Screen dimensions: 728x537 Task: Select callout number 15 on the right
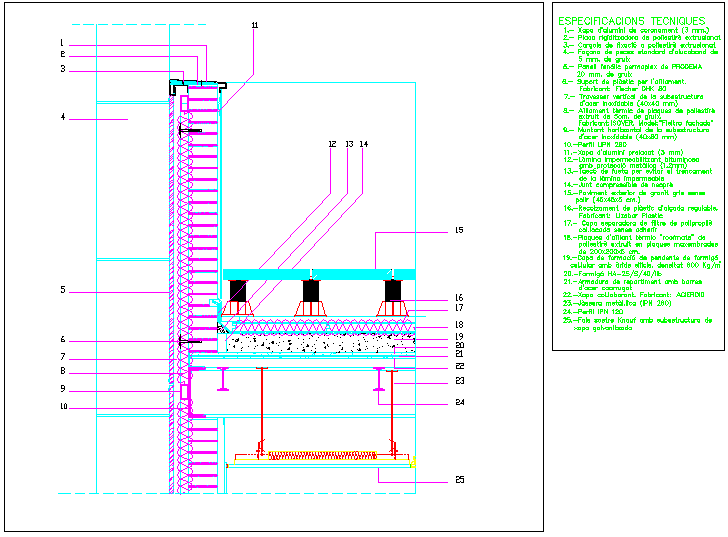[x=459, y=231]
